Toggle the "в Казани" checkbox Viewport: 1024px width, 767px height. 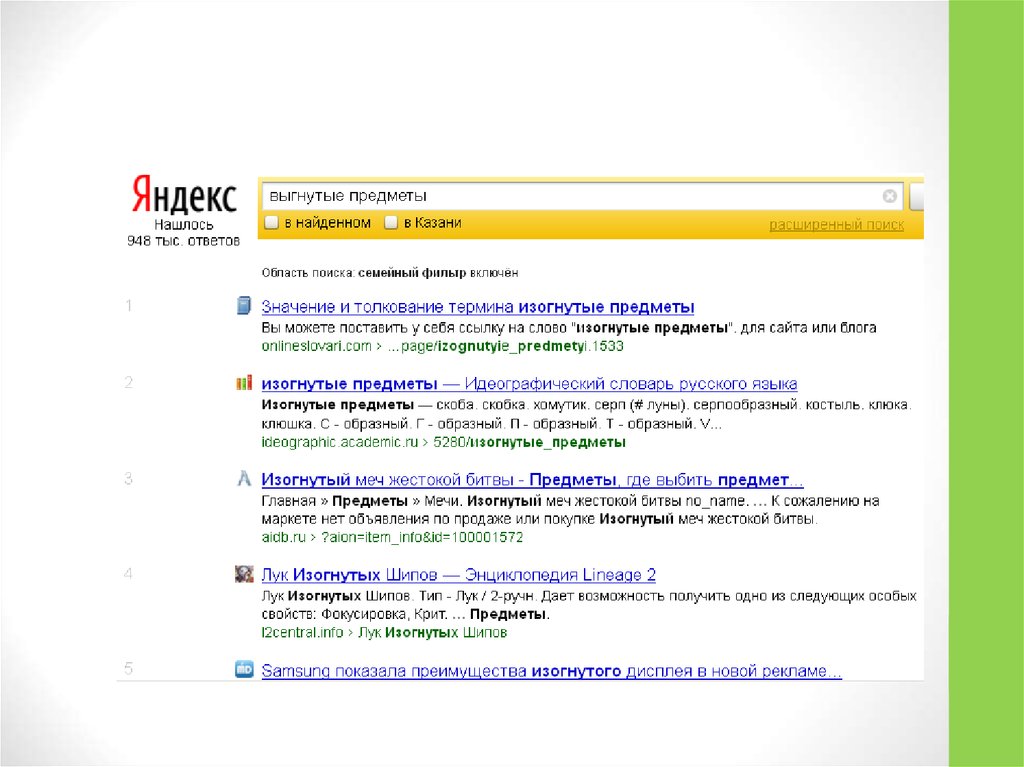(391, 223)
